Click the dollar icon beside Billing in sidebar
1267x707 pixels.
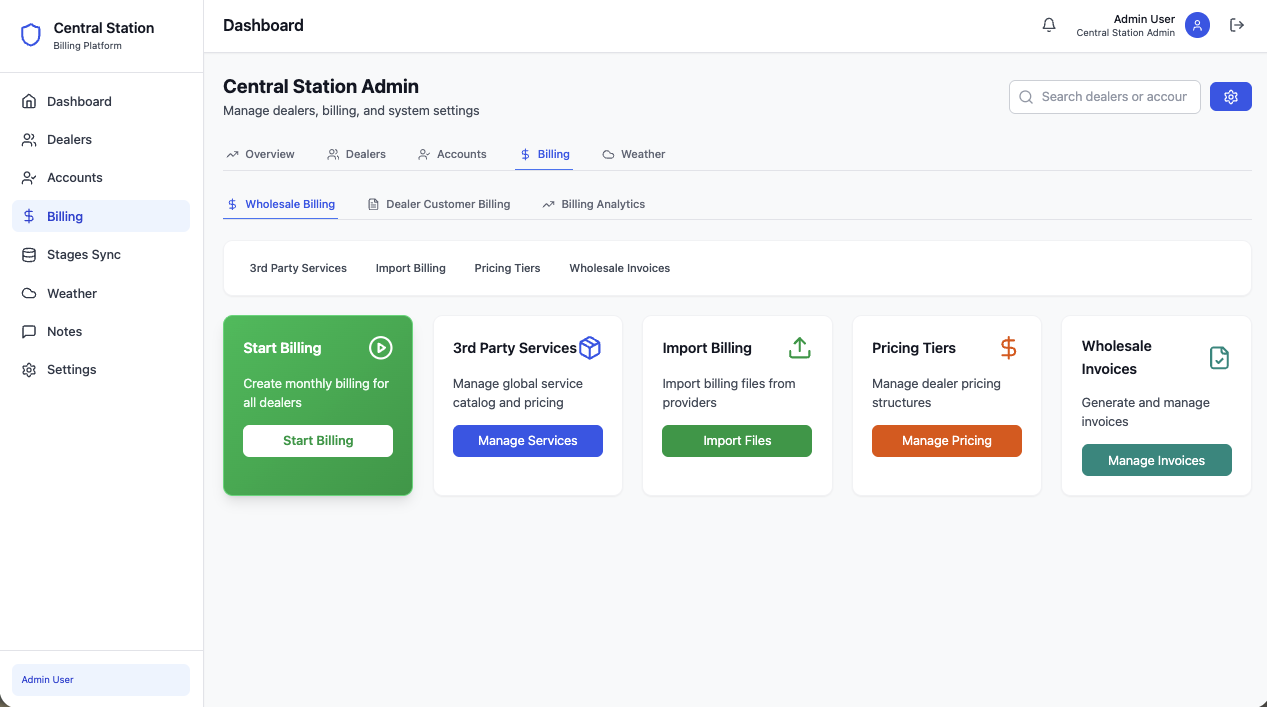pyautogui.click(x=29, y=216)
